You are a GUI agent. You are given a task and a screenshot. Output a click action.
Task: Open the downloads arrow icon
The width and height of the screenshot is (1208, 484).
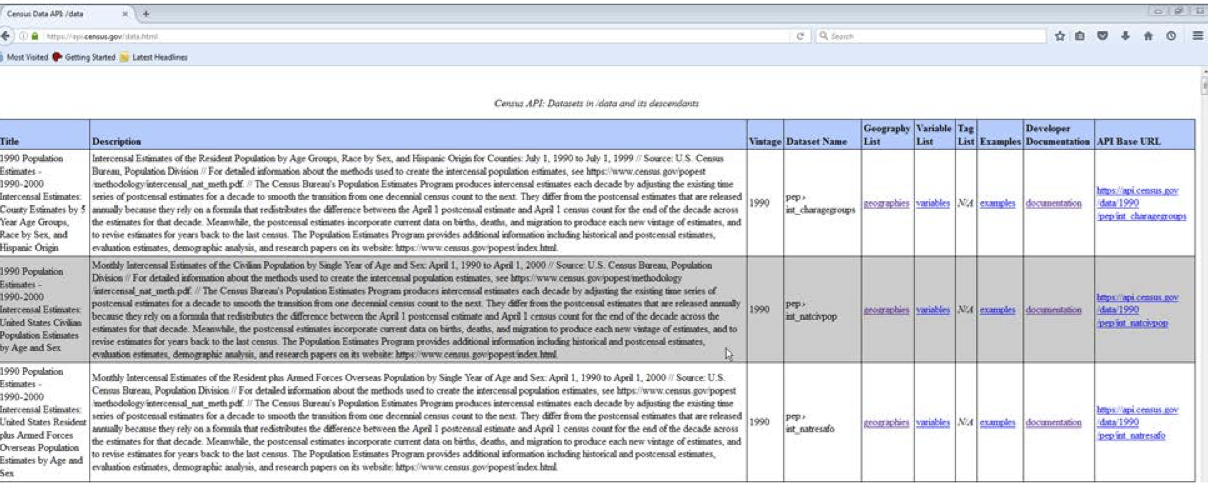click(x=1126, y=36)
